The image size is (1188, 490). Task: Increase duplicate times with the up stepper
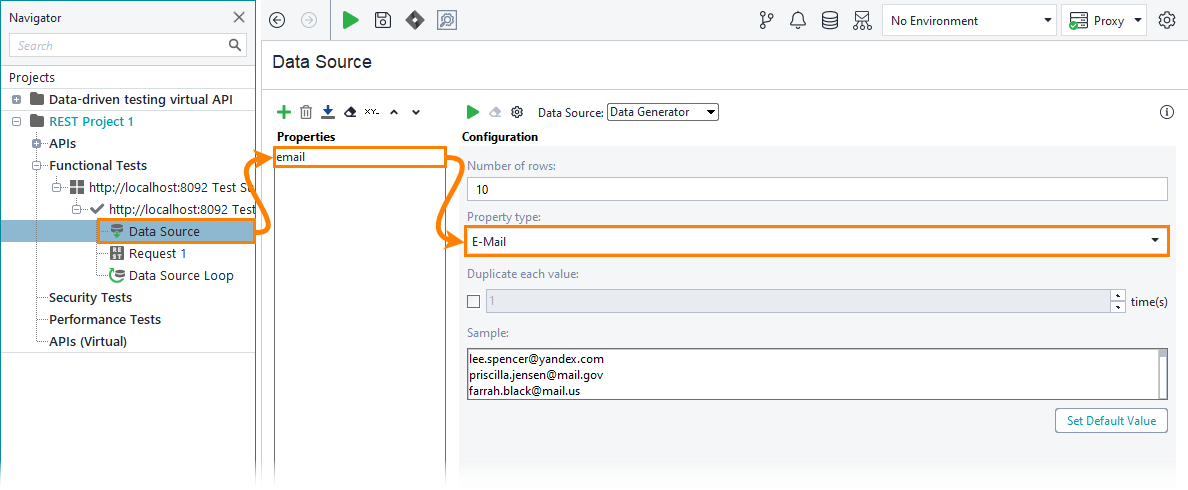click(1118, 295)
